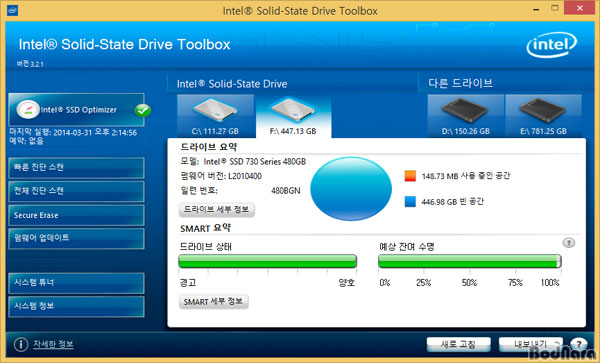Image resolution: width=600 pixels, height=363 pixels.
Task: Click the 148.73 MB 사용 중인 공간 label
Action: (466, 176)
